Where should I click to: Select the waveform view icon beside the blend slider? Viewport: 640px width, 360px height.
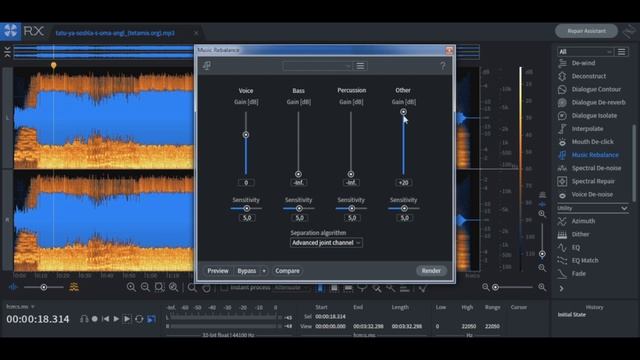[x=13, y=287]
